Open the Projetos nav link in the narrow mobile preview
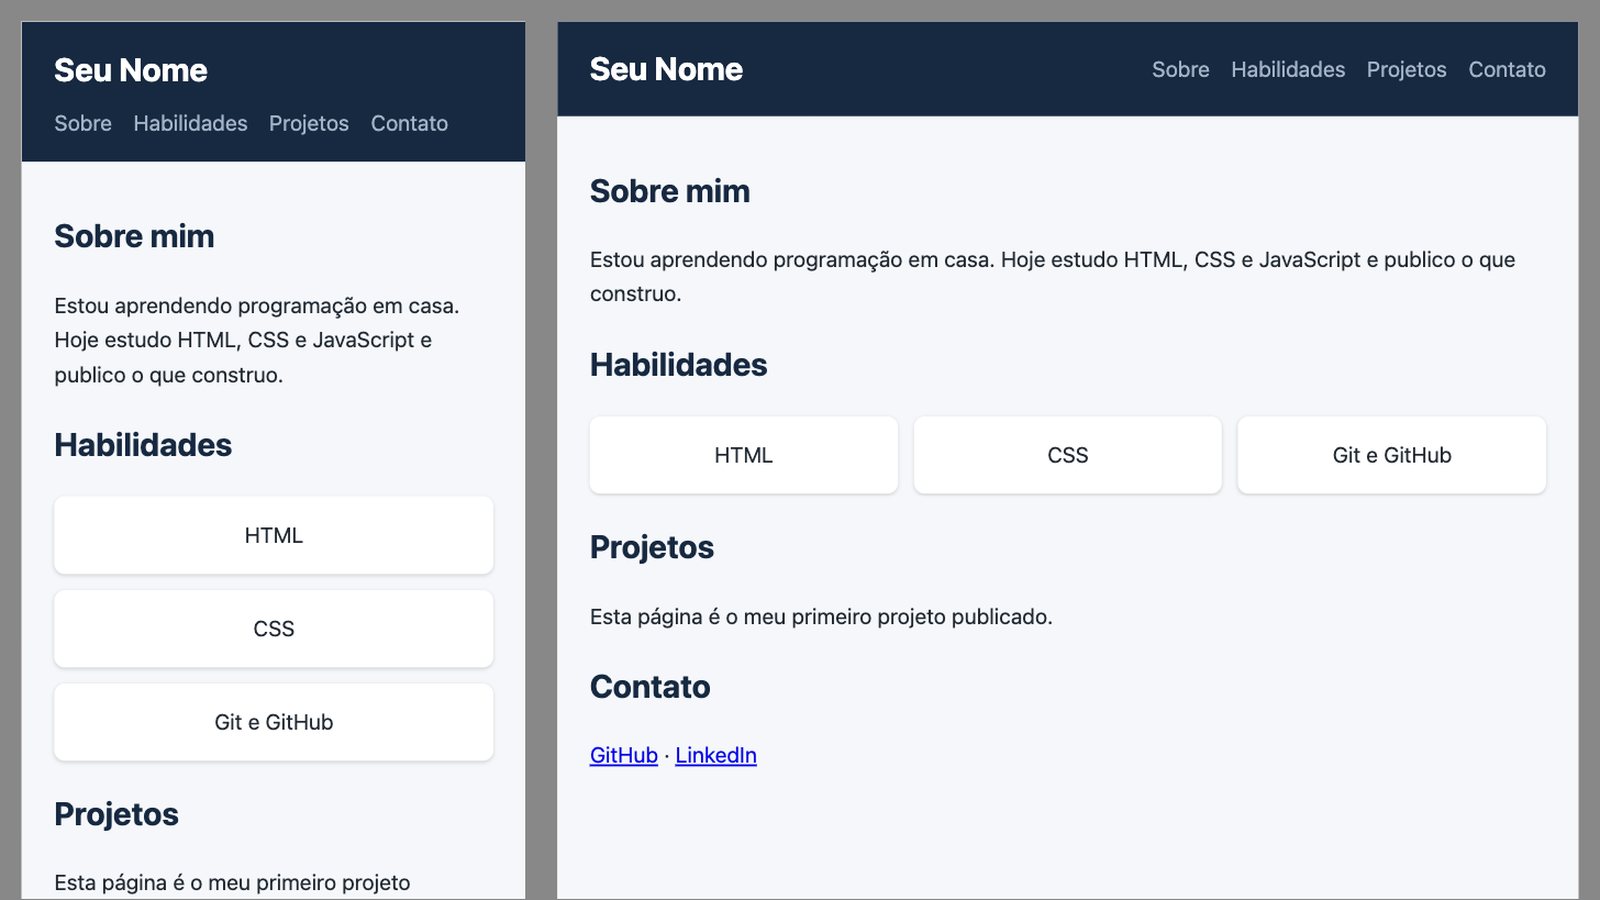Viewport: 1600px width, 900px height. [x=309, y=123]
